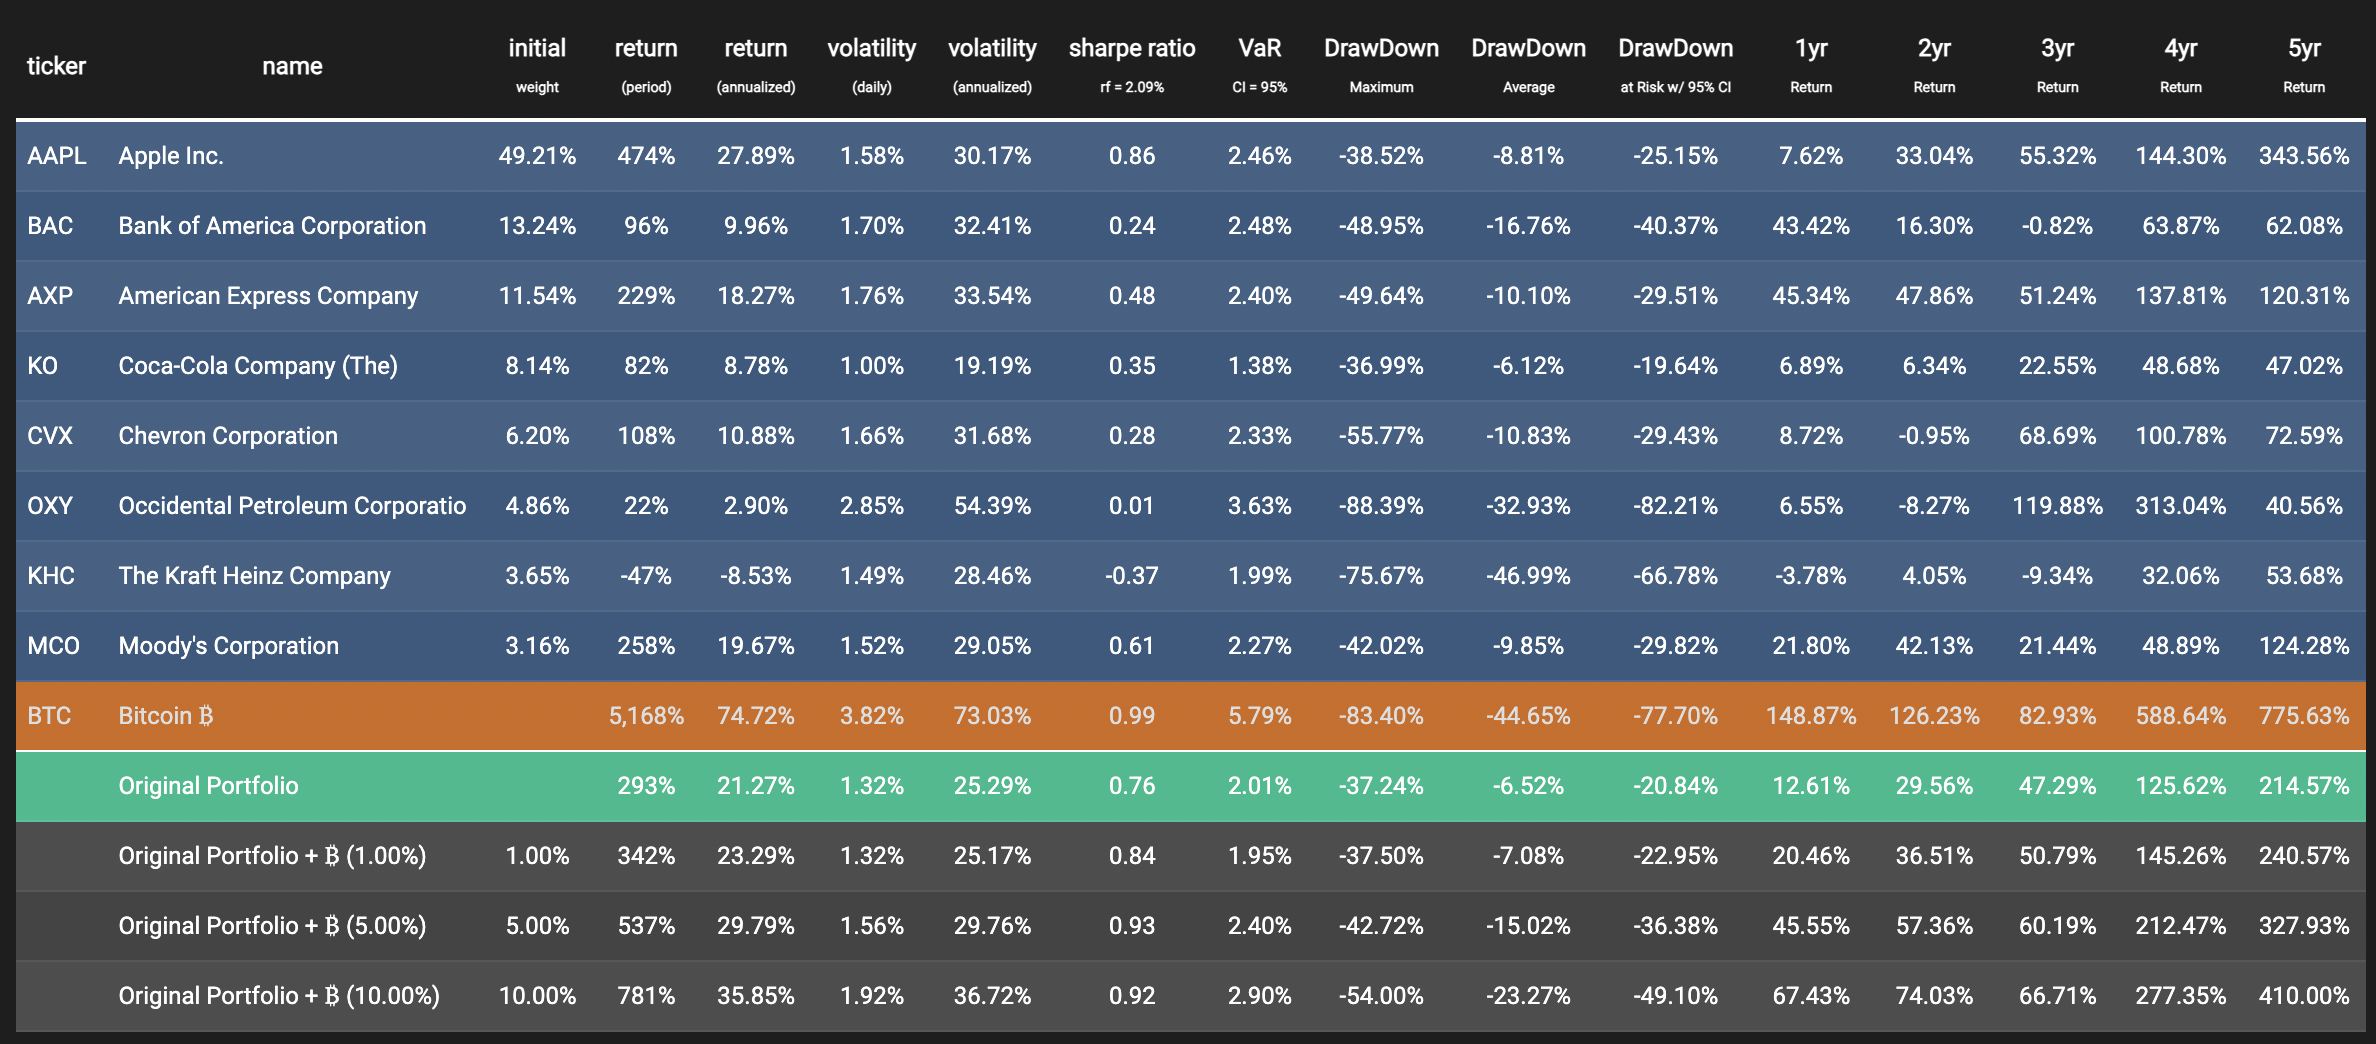
Task: Click the Original Portfolio green row label
Action: pos(208,786)
